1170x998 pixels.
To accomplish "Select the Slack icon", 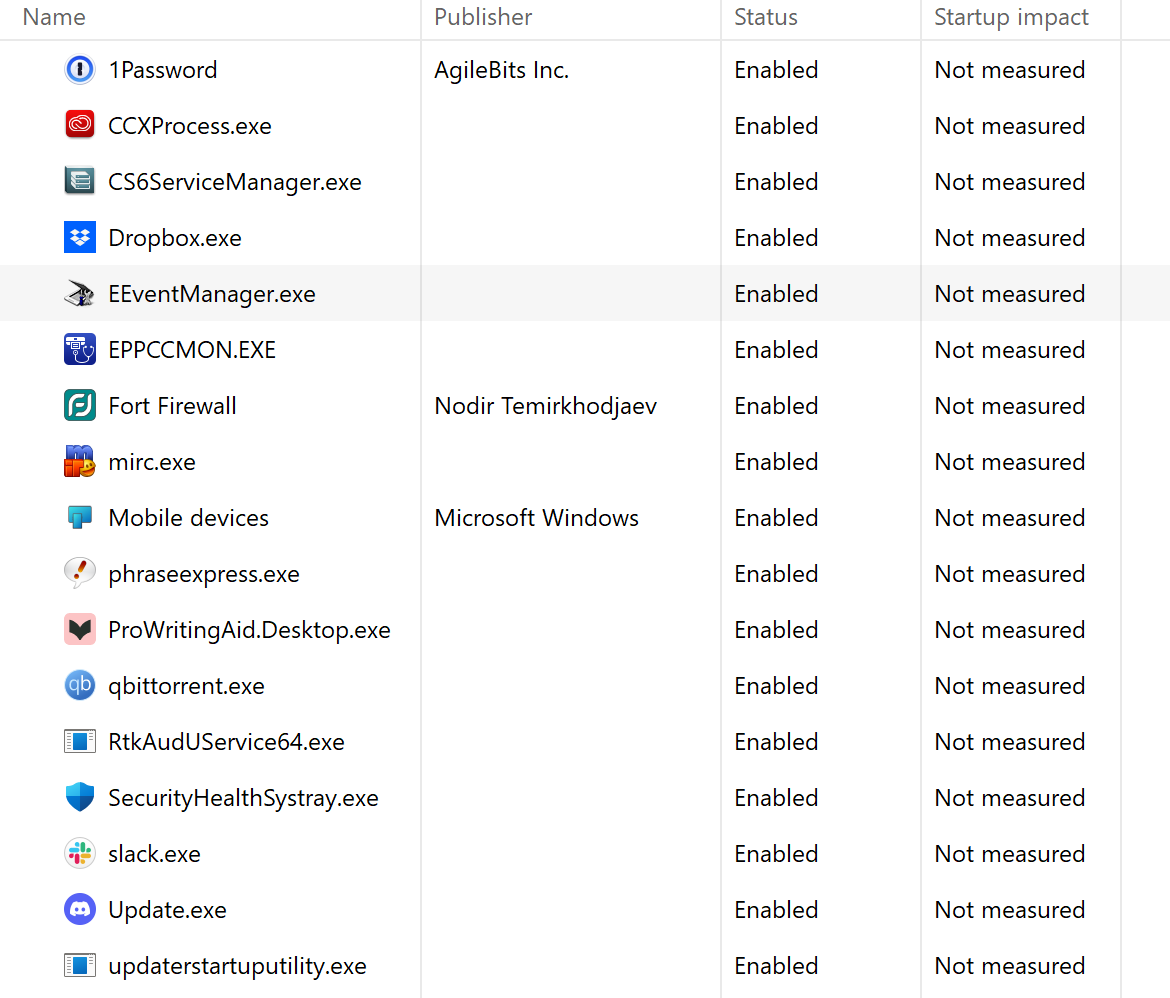I will (x=79, y=854).
